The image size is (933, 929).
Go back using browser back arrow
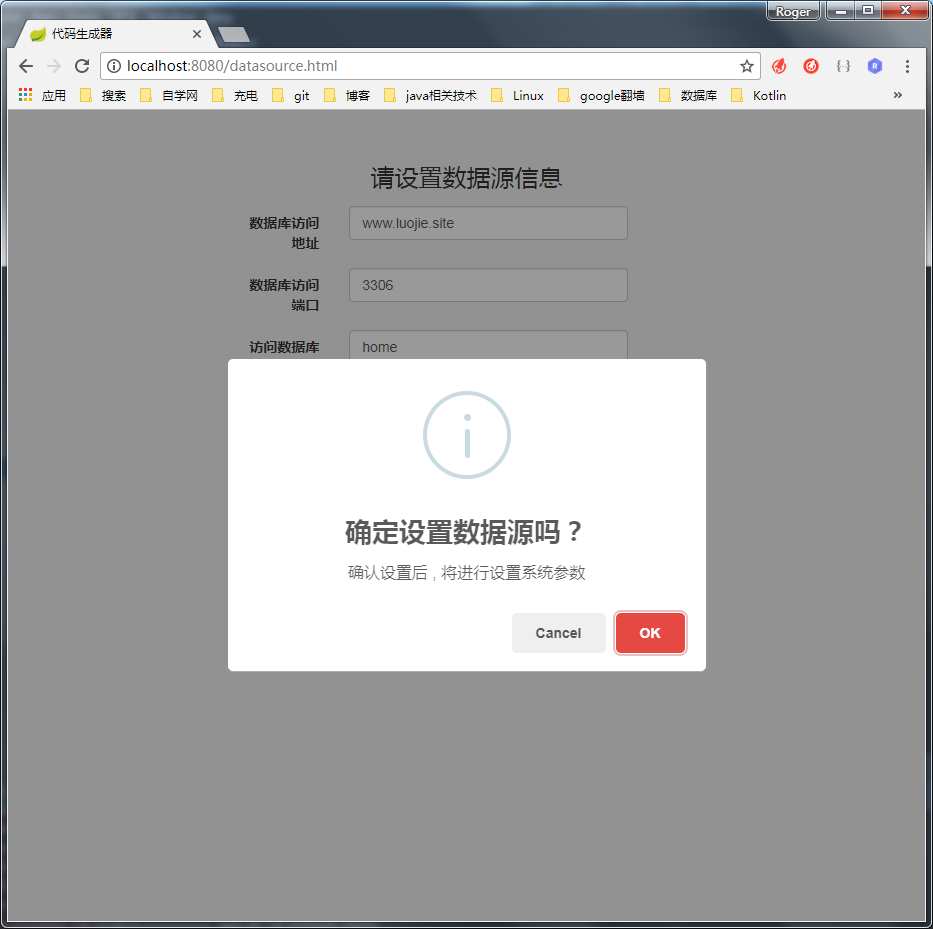(26, 65)
